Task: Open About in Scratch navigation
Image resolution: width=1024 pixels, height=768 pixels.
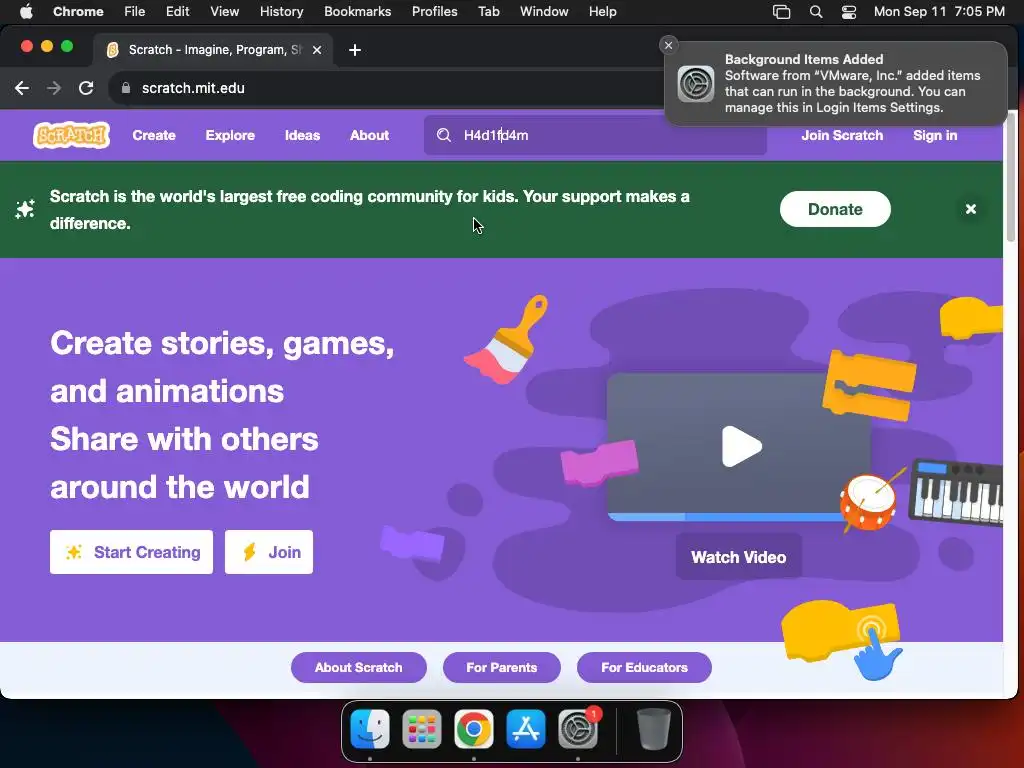Action: (x=369, y=135)
